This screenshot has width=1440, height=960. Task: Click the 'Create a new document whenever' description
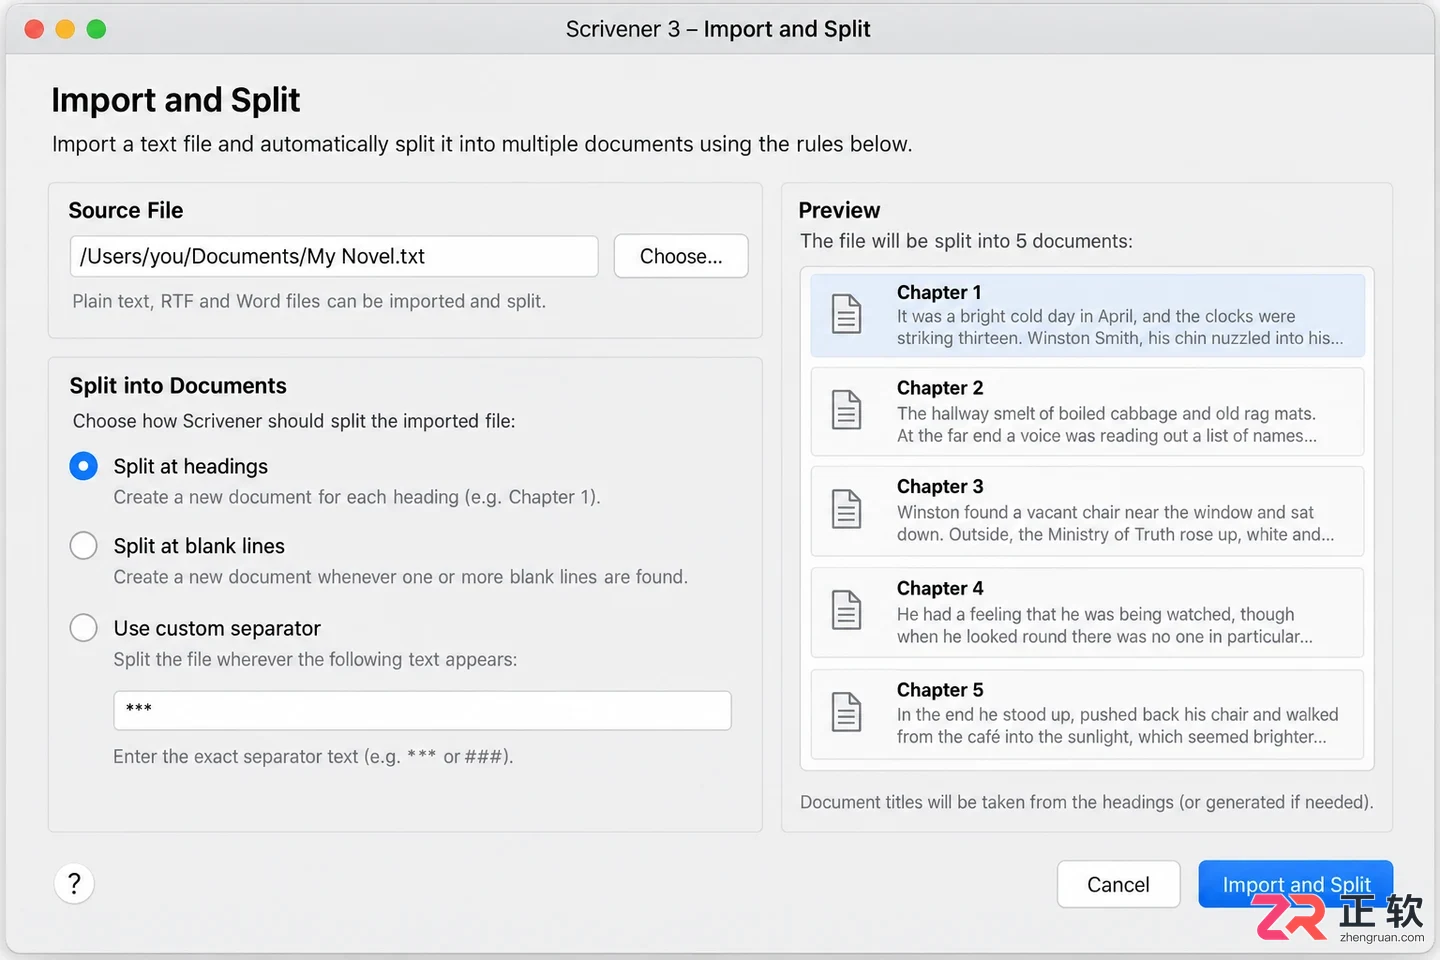(x=400, y=577)
